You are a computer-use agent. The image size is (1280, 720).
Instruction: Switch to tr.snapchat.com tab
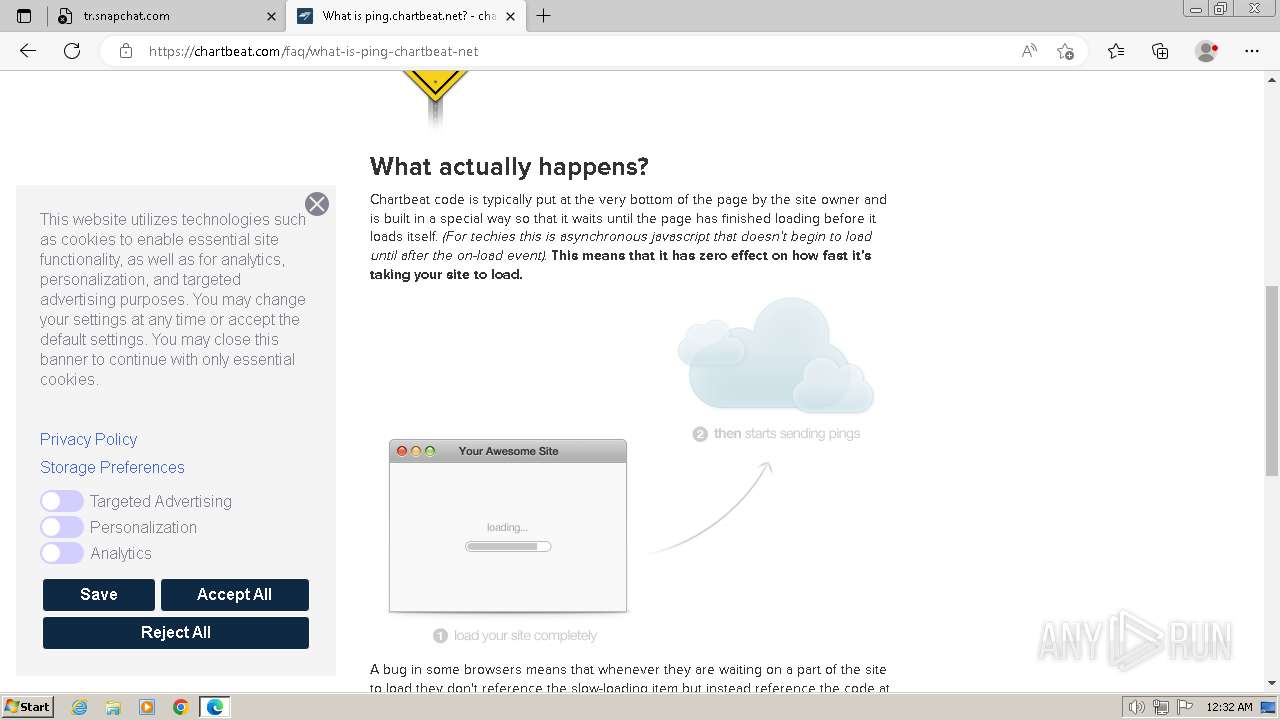coord(165,16)
